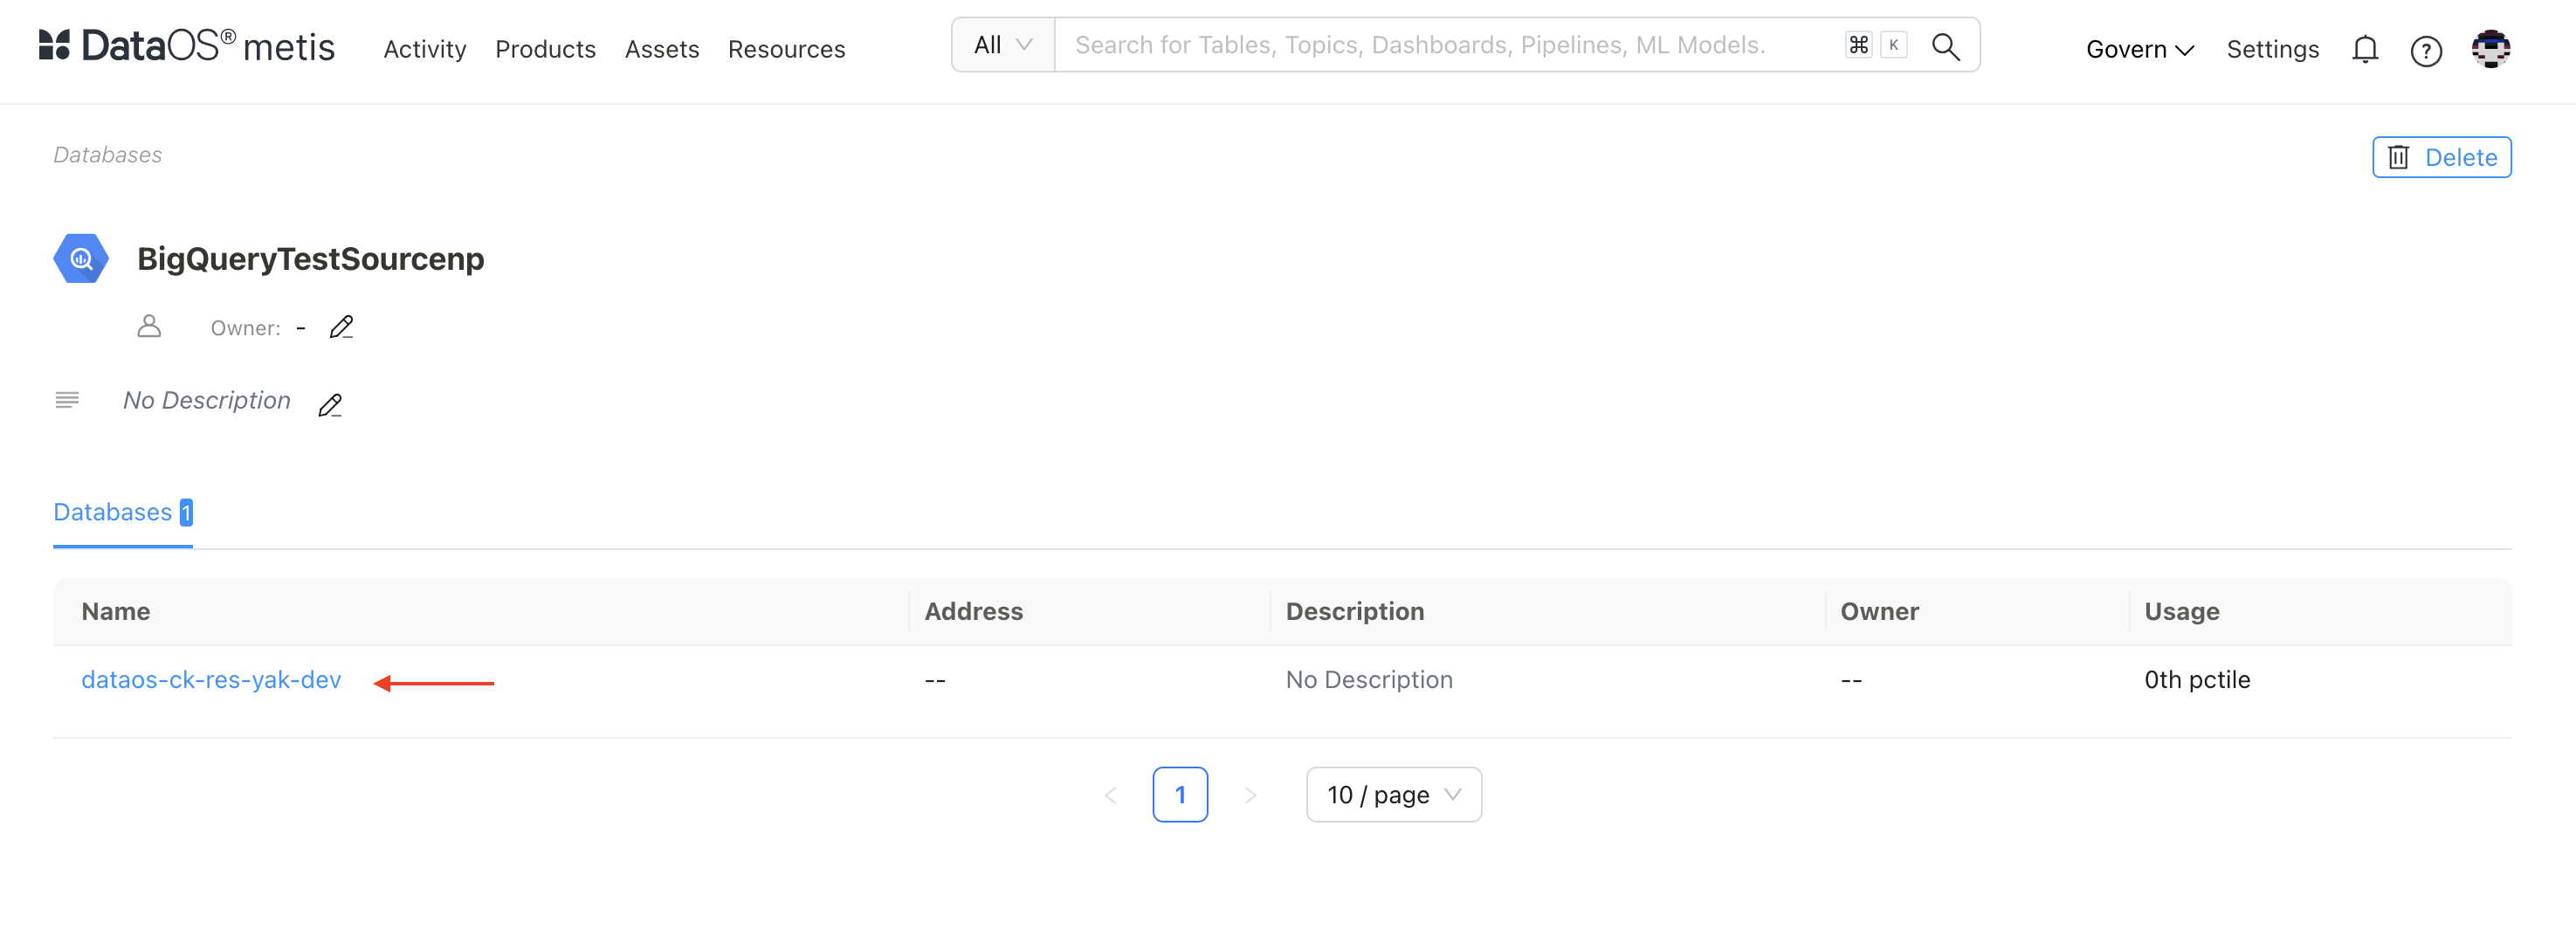Go to previous page arrow

(x=1110, y=795)
